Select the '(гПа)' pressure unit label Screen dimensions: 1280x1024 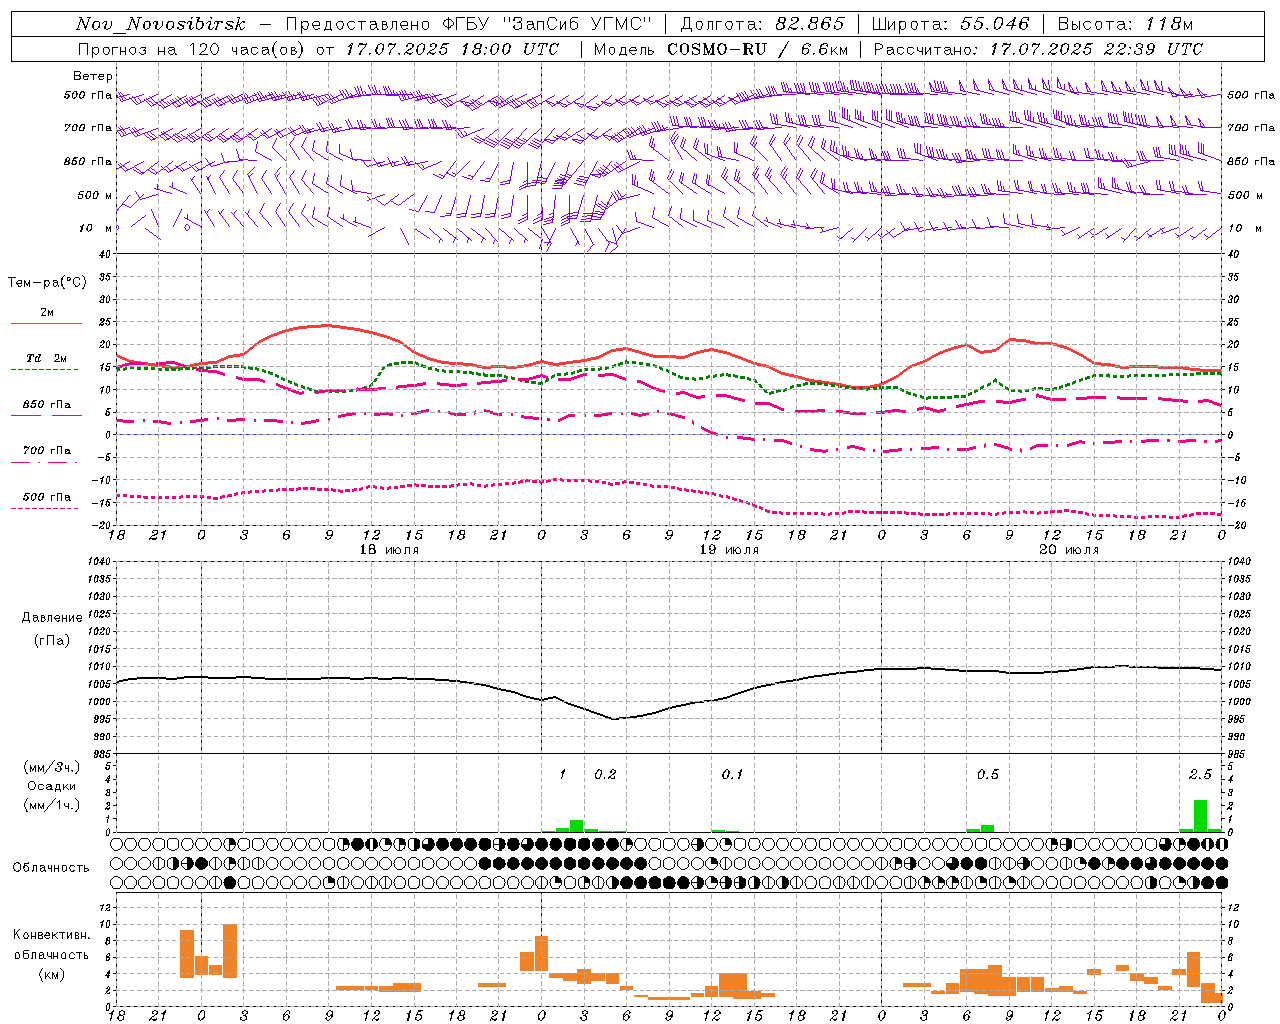(52, 640)
